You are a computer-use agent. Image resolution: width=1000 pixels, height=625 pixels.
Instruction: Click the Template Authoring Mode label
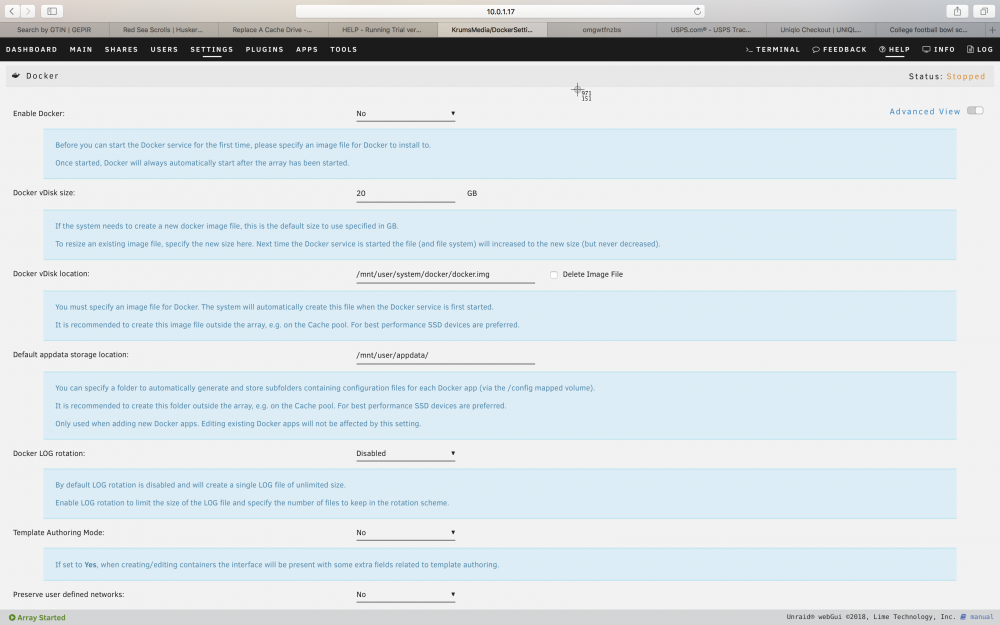pyautogui.click(x=59, y=533)
